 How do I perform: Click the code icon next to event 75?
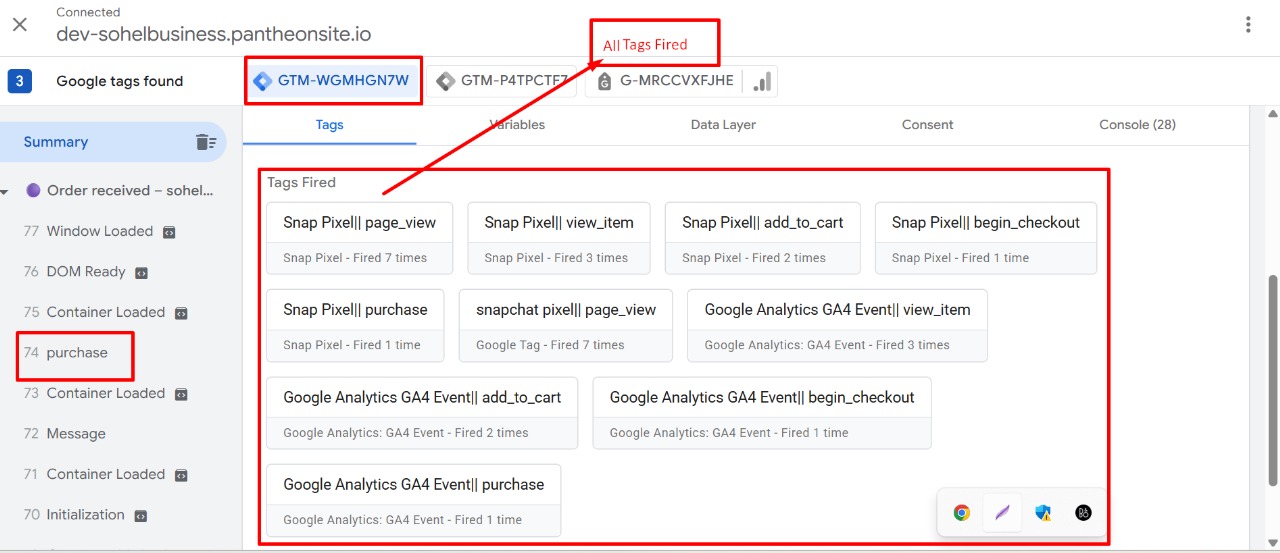tap(181, 313)
